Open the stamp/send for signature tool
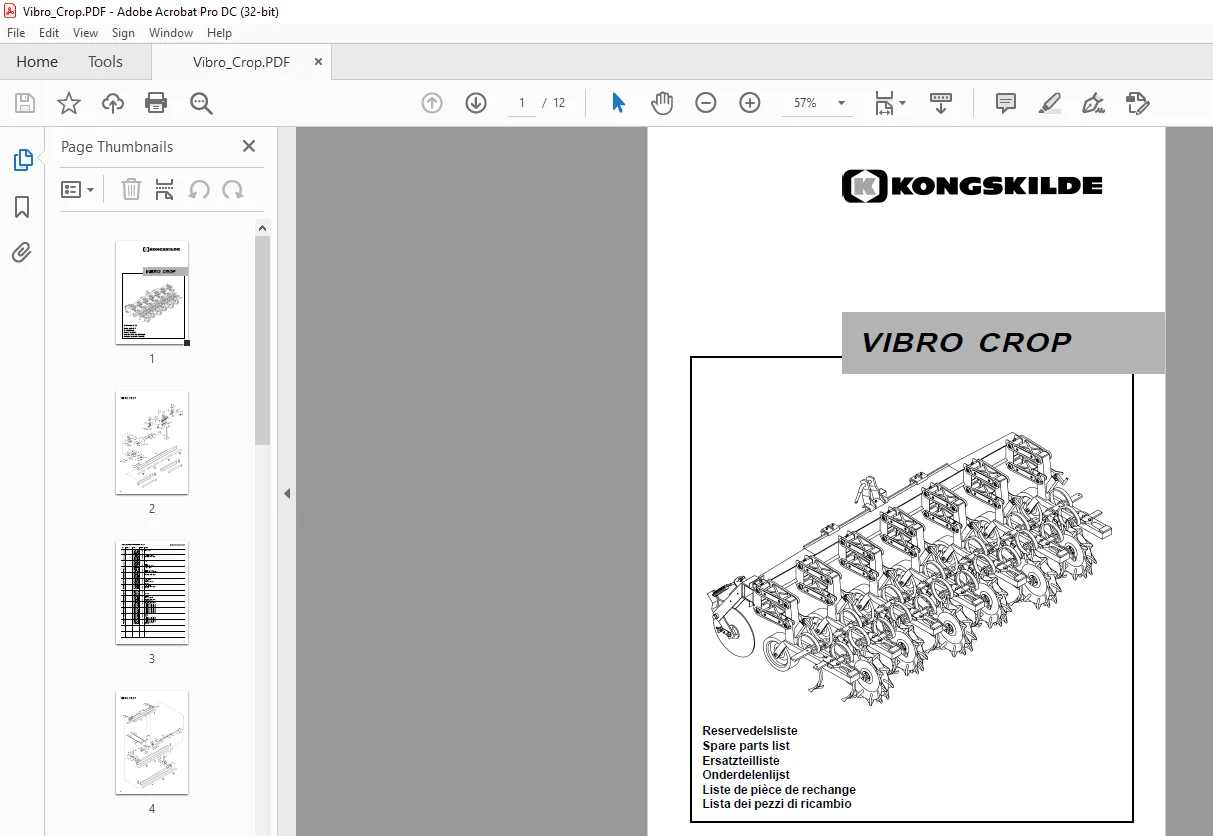The width and height of the screenshot is (1213, 836). pyautogui.click(x=1138, y=103)
